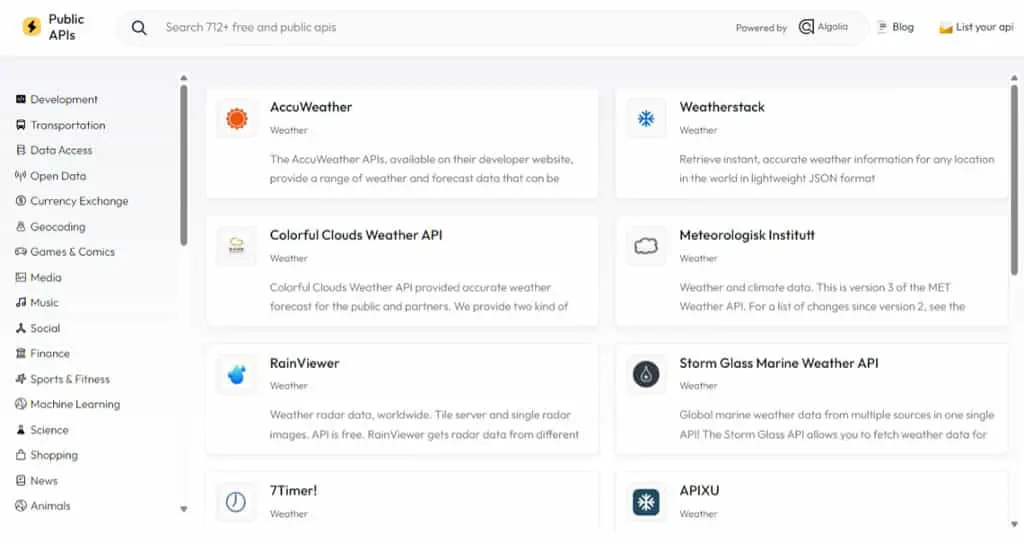Screen dimensions: 1024x544
Task: Click the sidebar scroll down arrow
Action: (184, 509)
